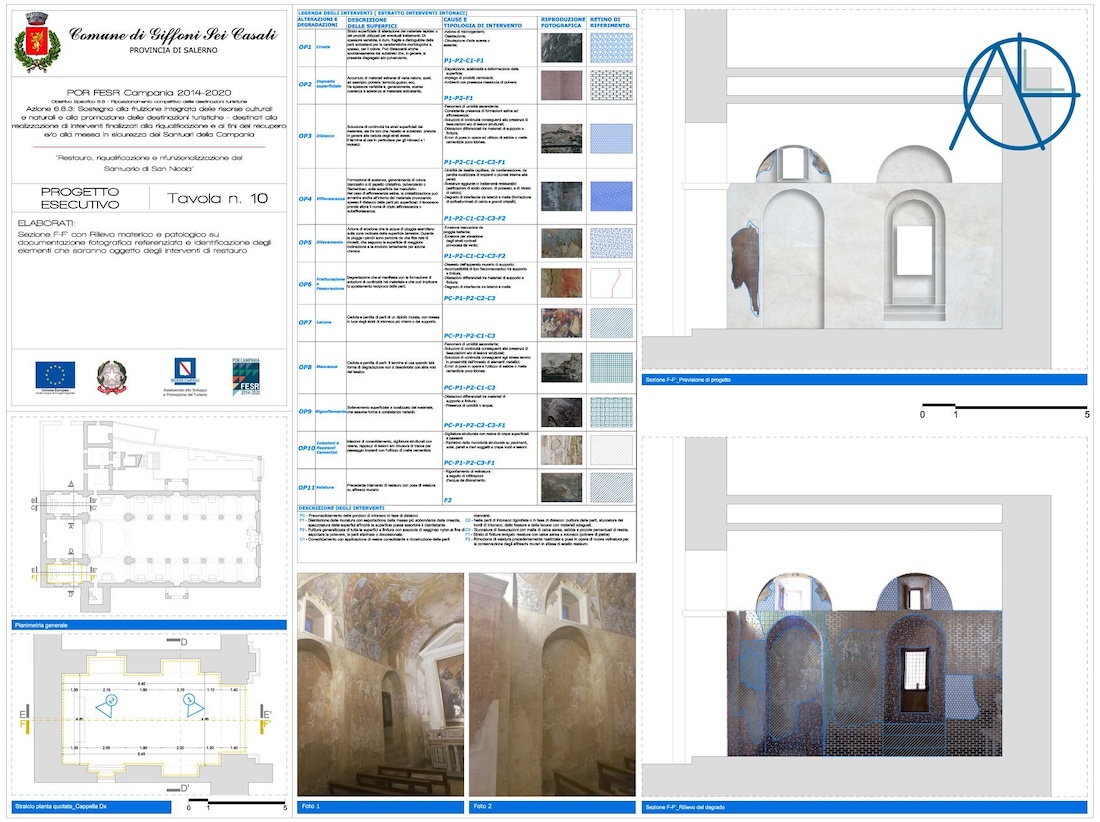The height and width of the screenshot is (822, 1100).
Task: Click the European Union flag logo
Action: coord(53,374)
